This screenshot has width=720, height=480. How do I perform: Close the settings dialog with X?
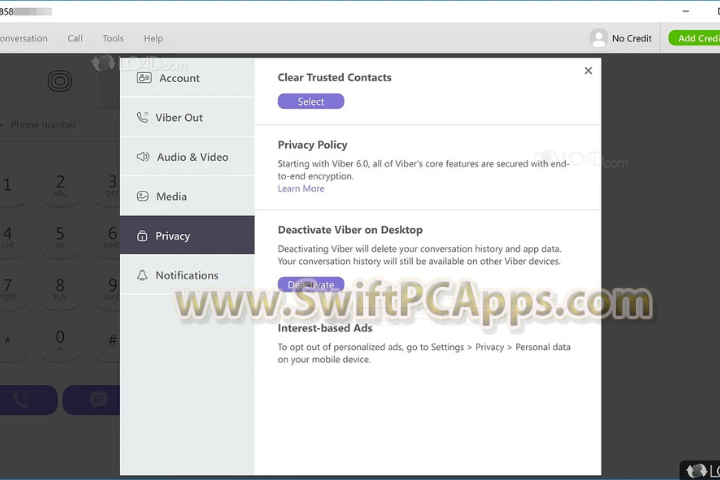(x=588, y=70)
